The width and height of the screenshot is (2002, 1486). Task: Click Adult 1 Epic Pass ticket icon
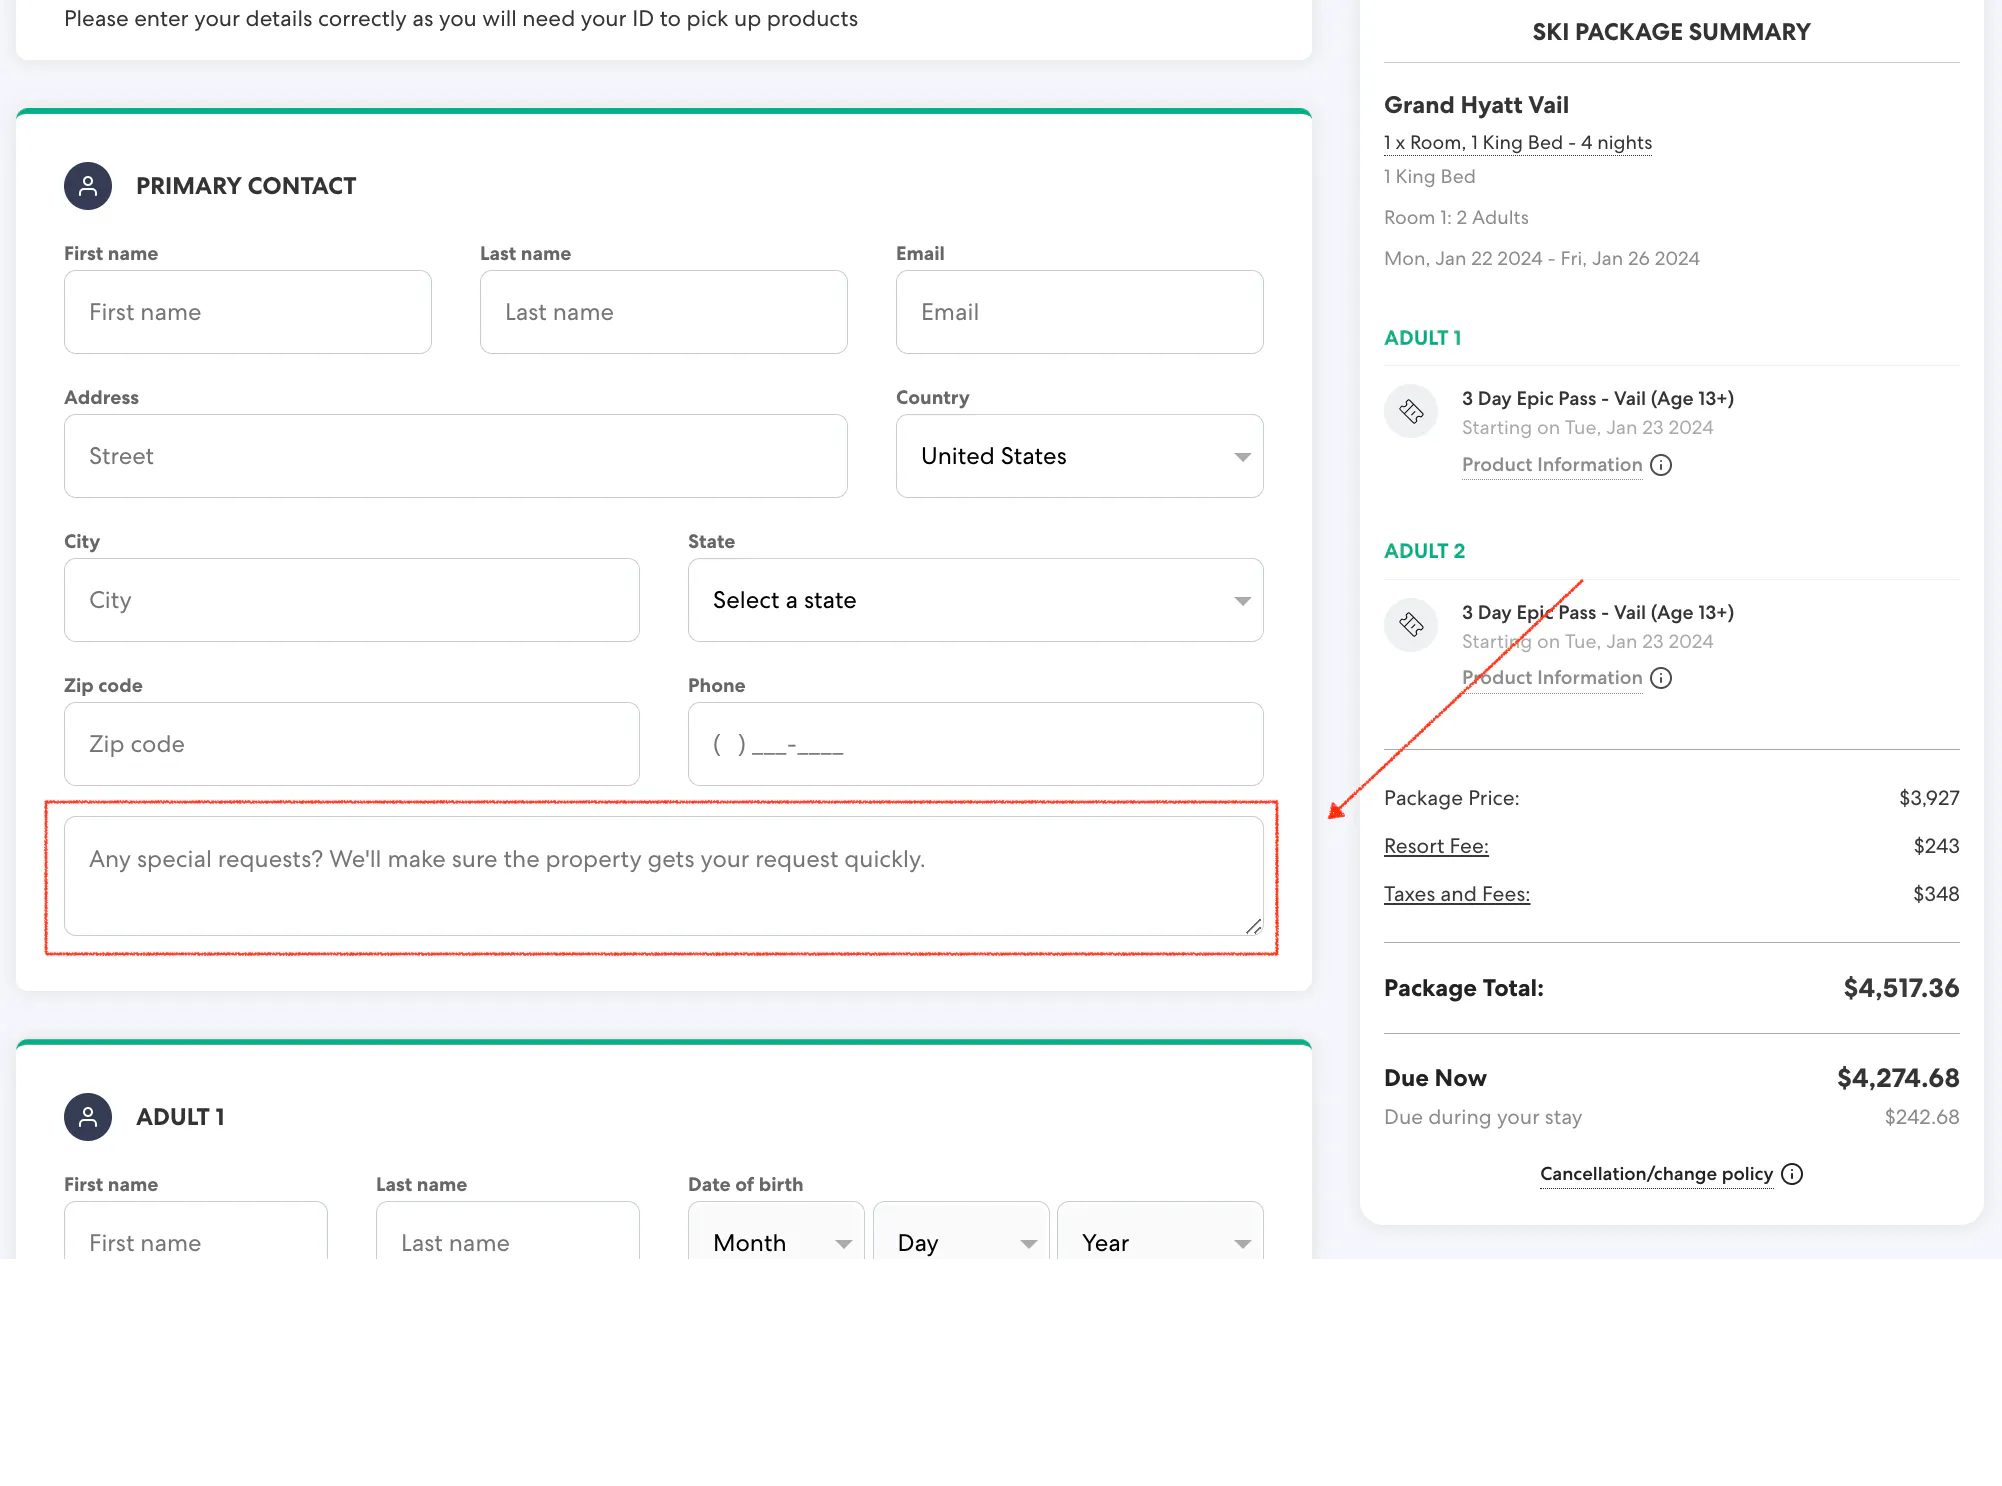pyautogui.click(x=1411, y=411)
